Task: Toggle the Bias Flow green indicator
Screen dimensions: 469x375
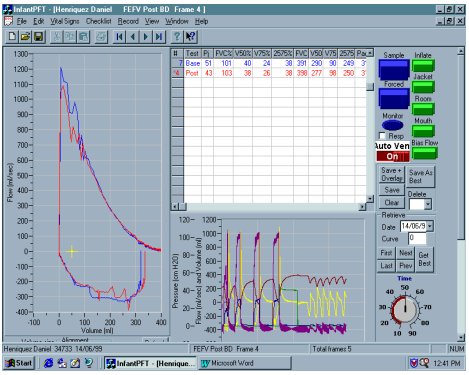Action: tap(424, 153)
